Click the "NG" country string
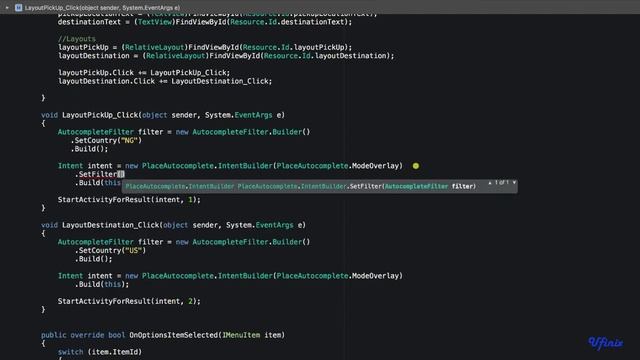Screen dimensions: 640x360 (x=129, y=140)
